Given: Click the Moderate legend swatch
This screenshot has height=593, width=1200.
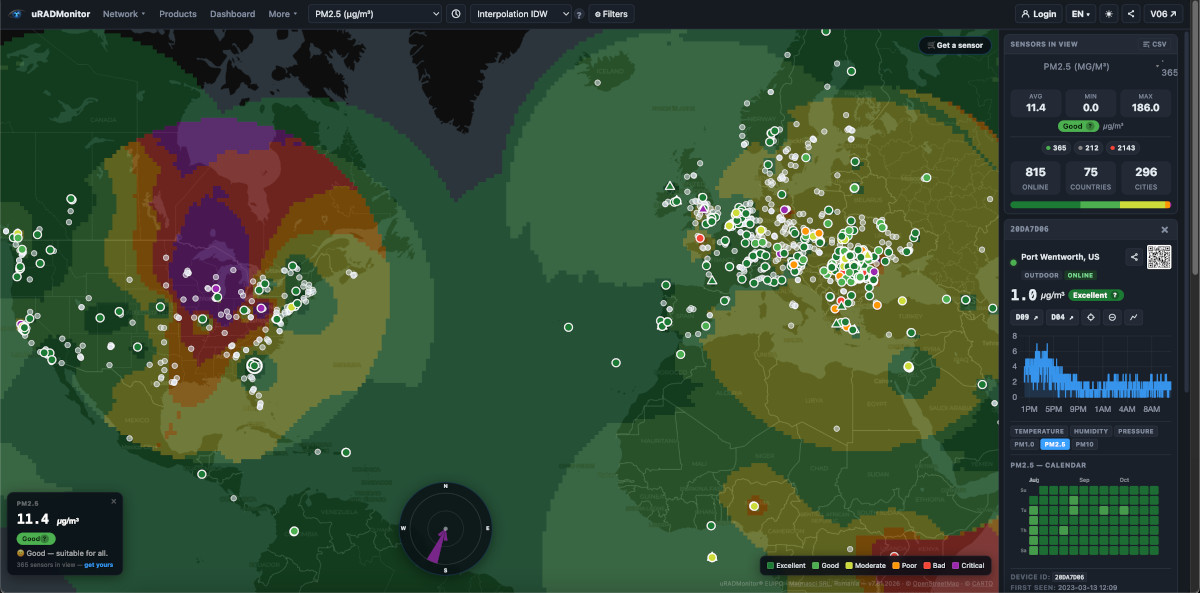Looking at the screenshot, I should pyautogui.click(x=847, y=566).
